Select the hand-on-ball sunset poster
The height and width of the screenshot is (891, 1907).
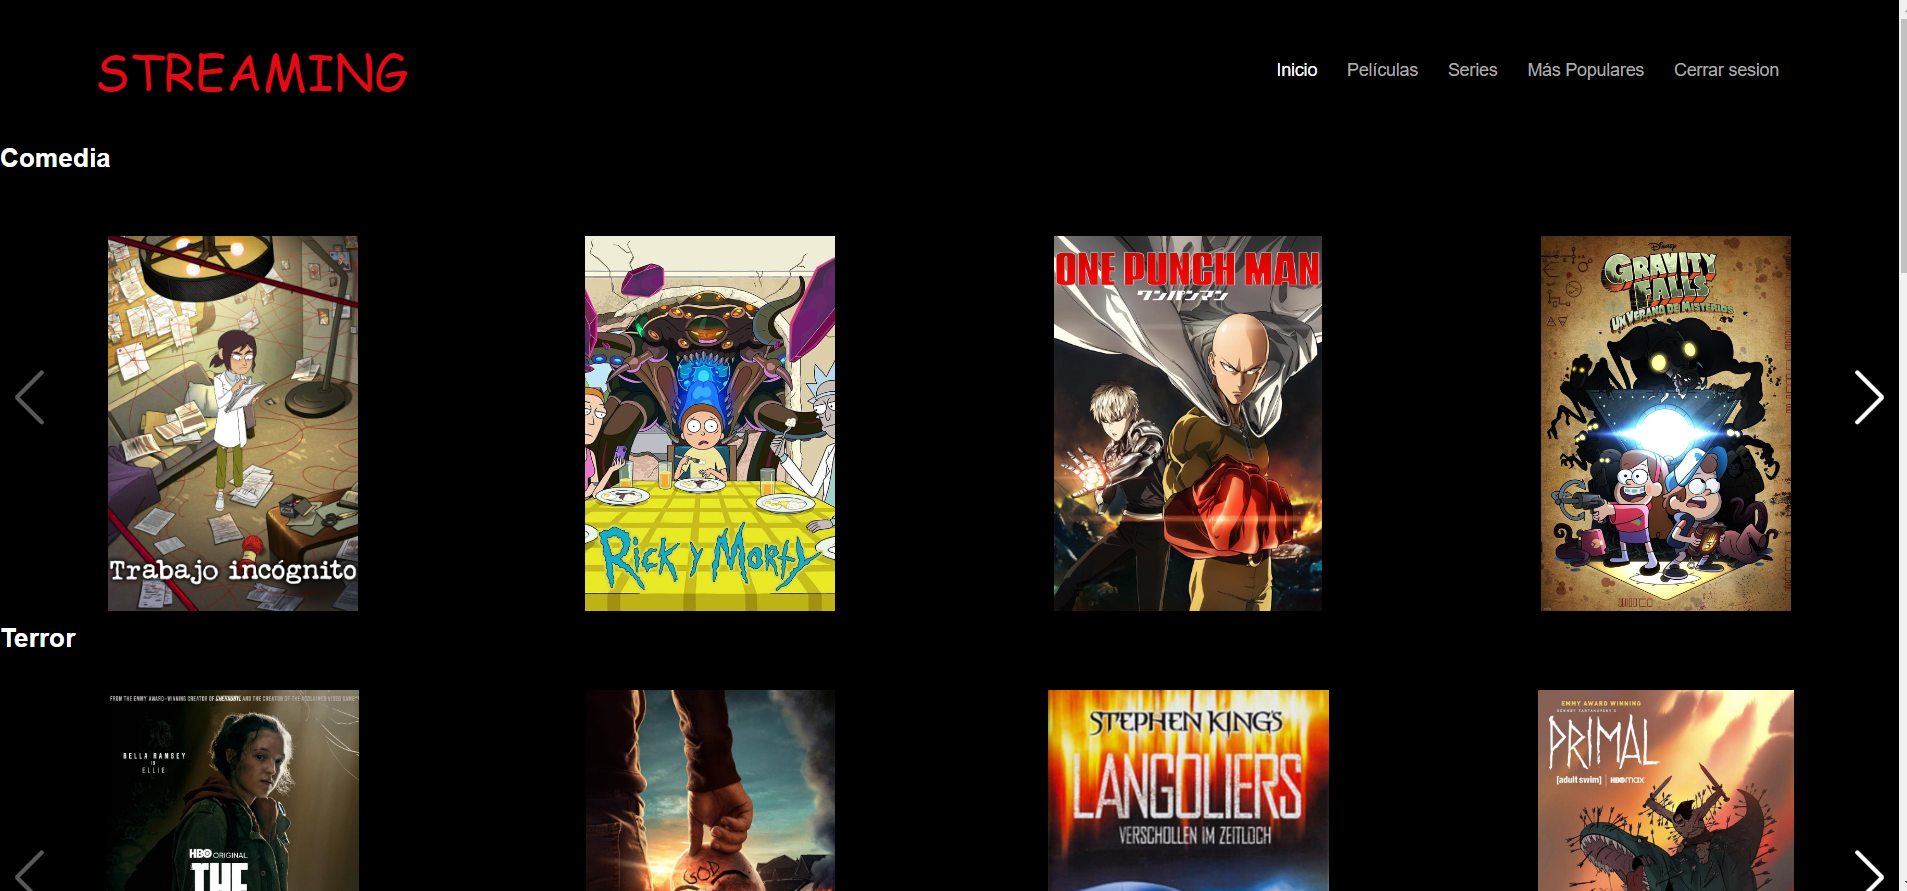click(709, 790)
